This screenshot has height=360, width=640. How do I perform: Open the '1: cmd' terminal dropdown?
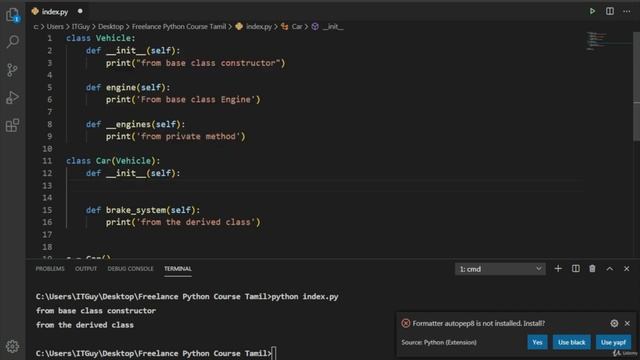tap(500, 269)
